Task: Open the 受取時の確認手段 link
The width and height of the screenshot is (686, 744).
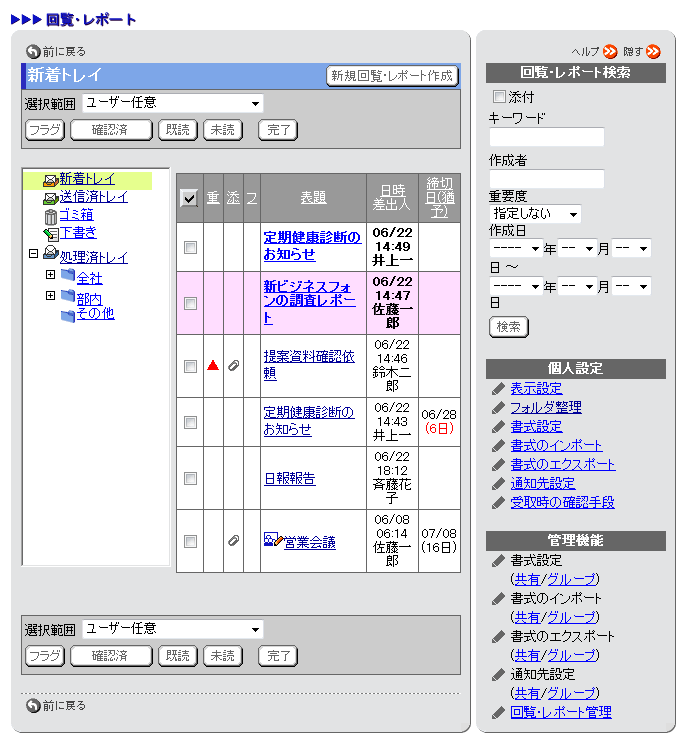Action: click(562, 502)
